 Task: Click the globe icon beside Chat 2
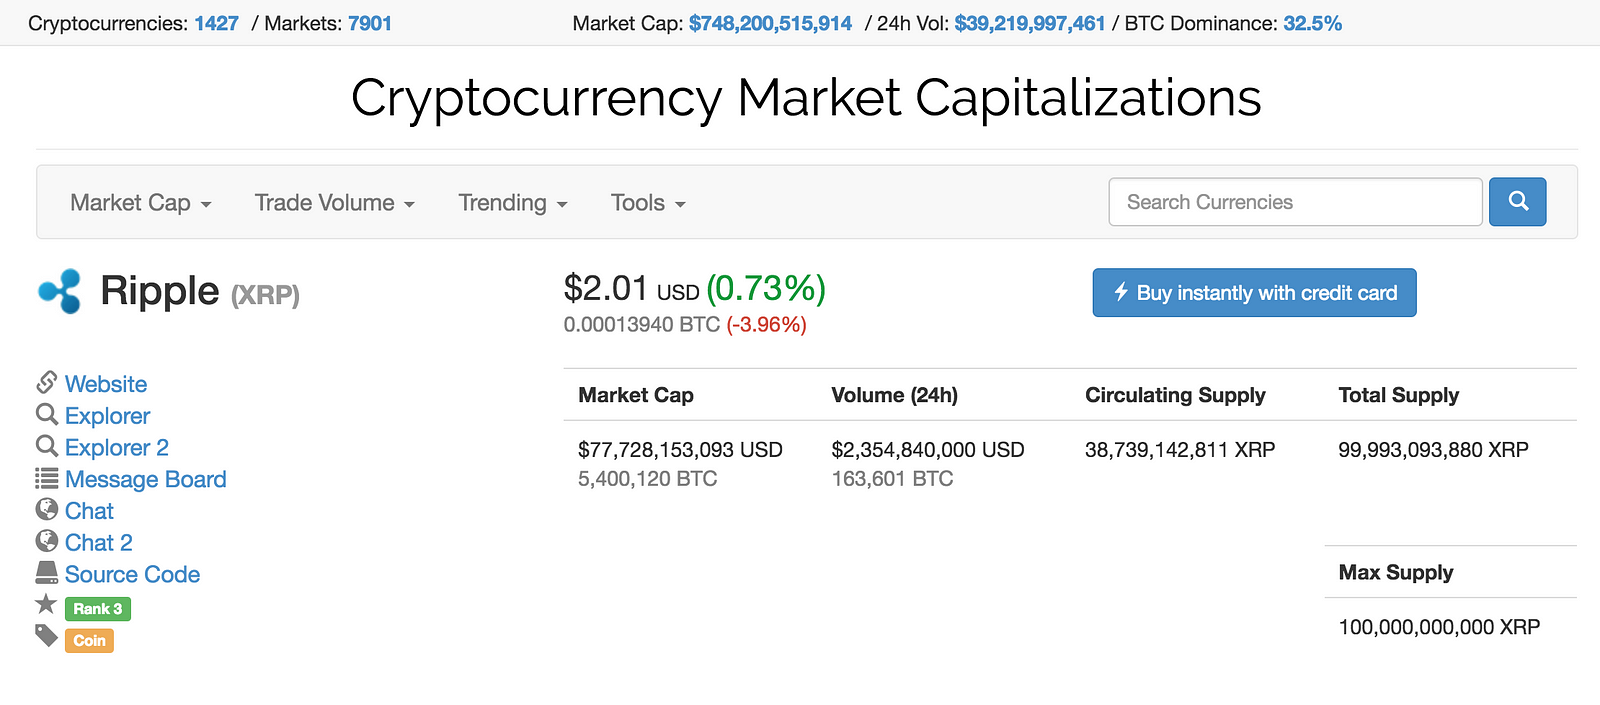pyautogui.click(x=46, y=541)
